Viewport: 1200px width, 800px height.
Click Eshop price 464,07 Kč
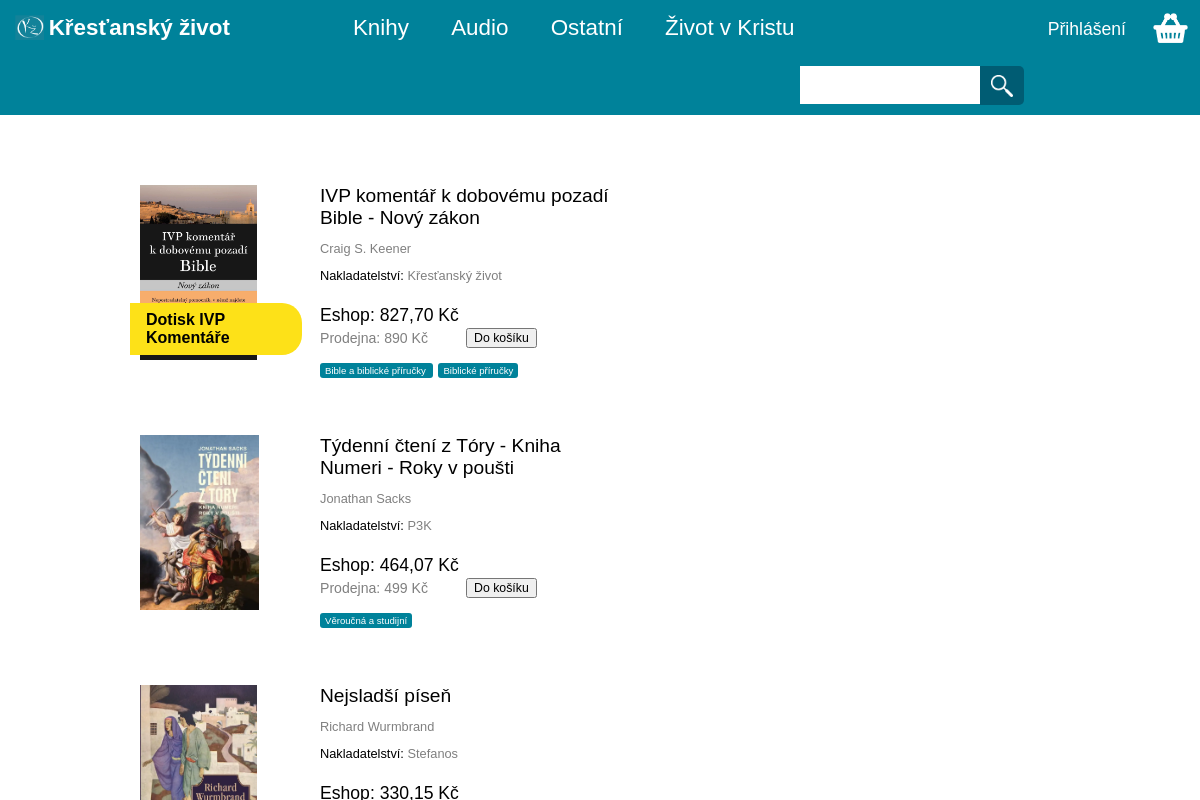coord(389,565)
